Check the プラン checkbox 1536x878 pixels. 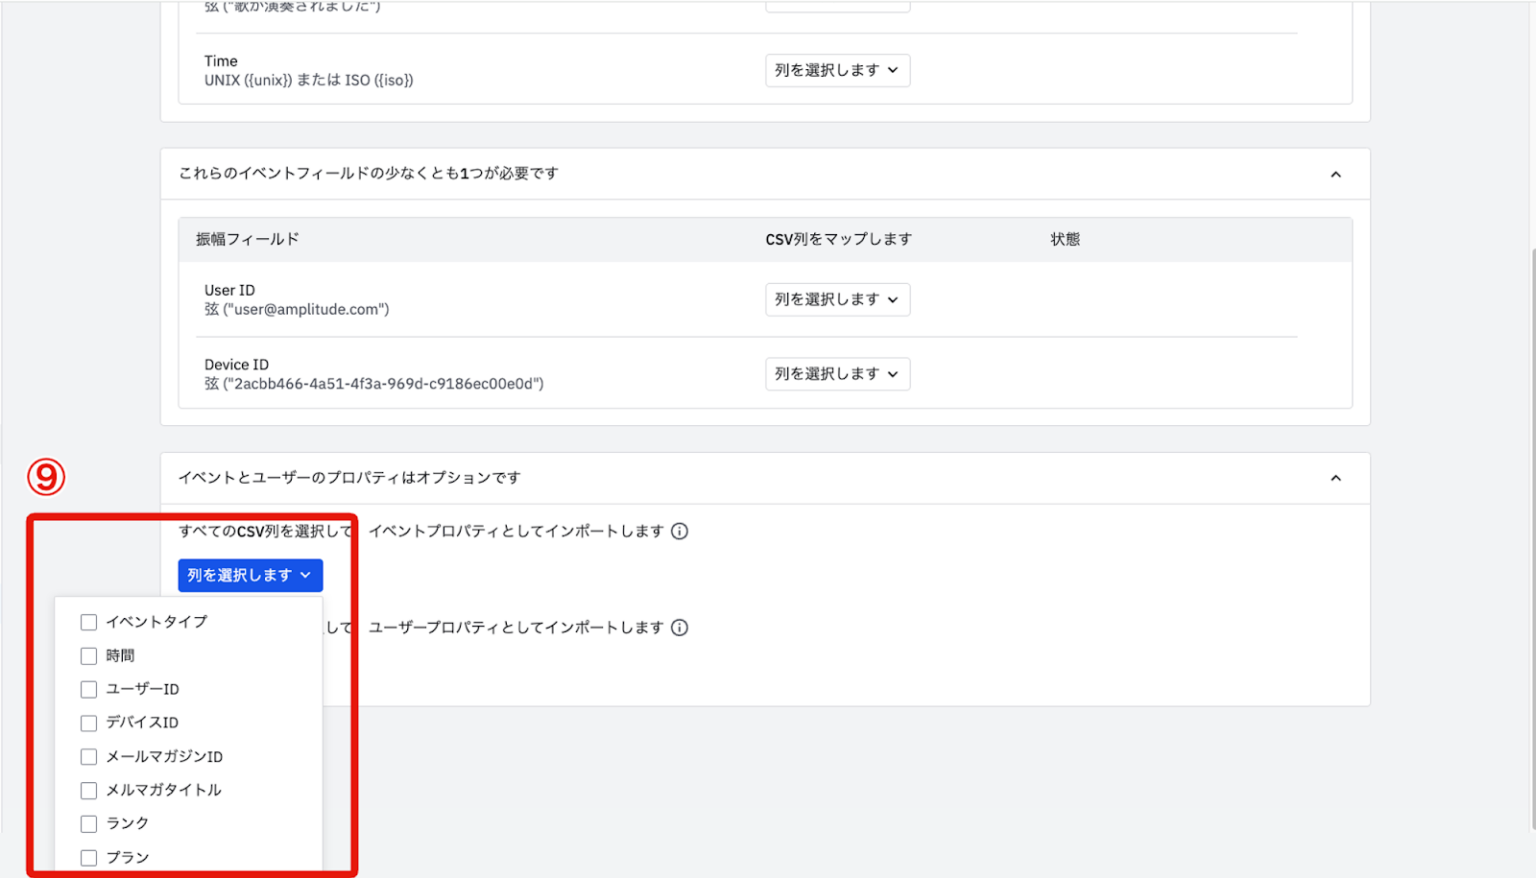pos(88,857)
